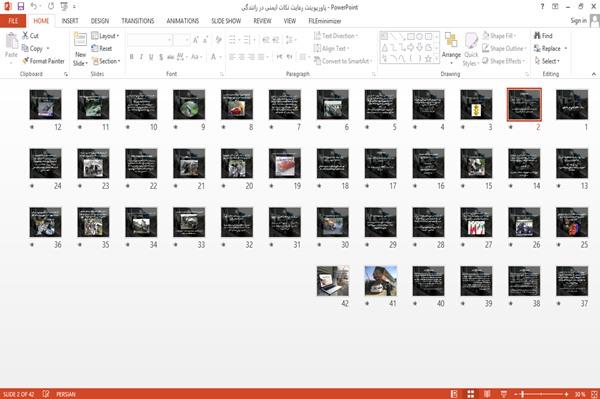Add a New Slide using the slide icon
Image resolution: width=600 pixels, height=399 pixels.
pyautogui.click(x=80, y=40)
